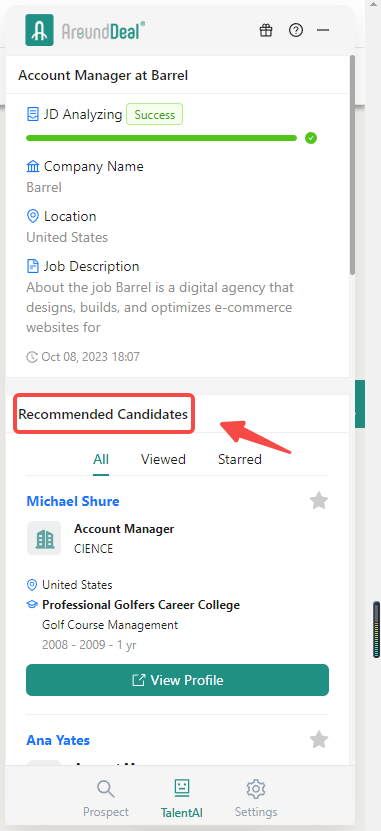The width and height of the screenshot is (381, 831).
Task: Click the JD Analyzing progress bar
Action: (x=161, y=138)
